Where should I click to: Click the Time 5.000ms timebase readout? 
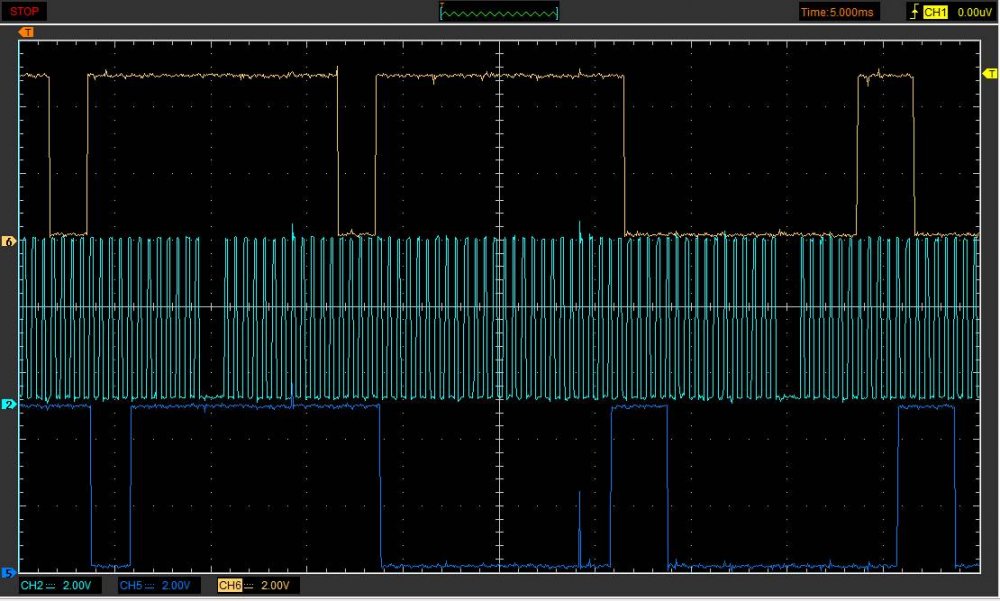[x=838, y=12]
